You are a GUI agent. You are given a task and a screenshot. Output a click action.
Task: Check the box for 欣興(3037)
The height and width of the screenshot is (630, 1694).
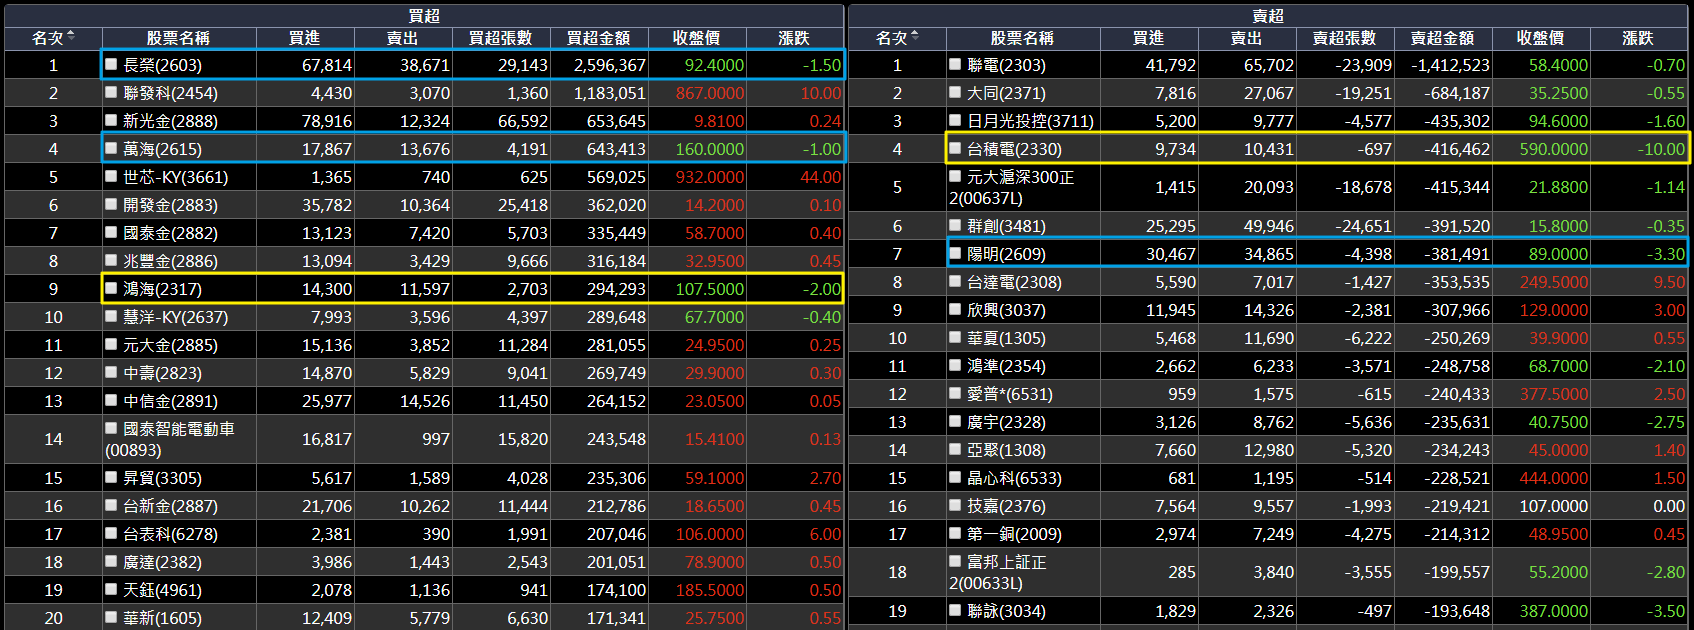(x=955, y=309)
